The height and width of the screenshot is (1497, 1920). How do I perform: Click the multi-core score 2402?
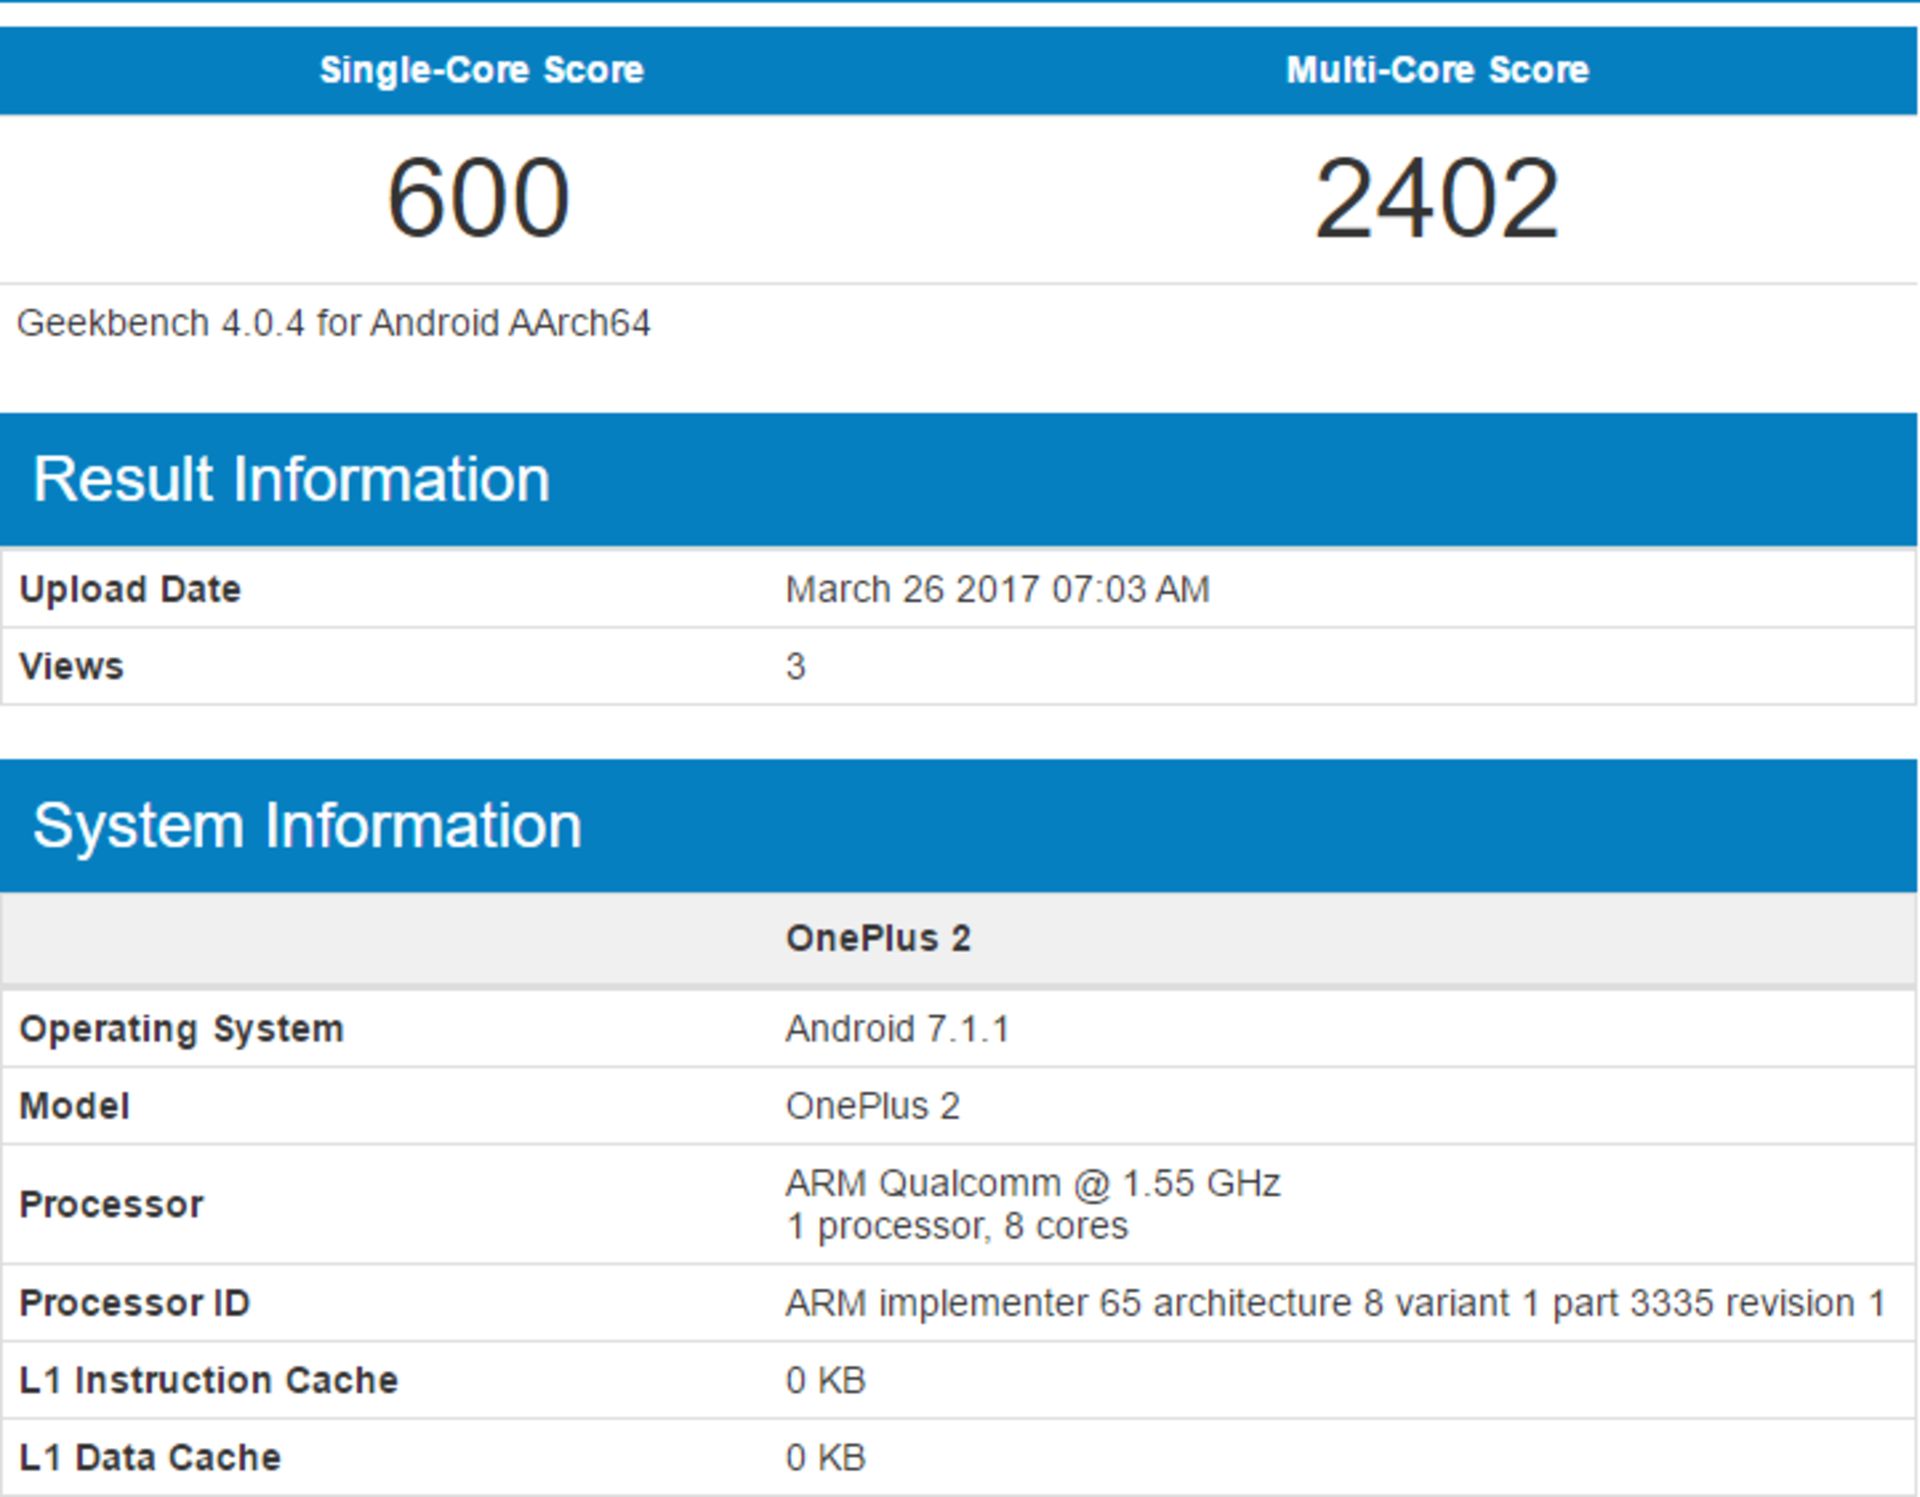pyautogui.click(x=1437, y=199)
